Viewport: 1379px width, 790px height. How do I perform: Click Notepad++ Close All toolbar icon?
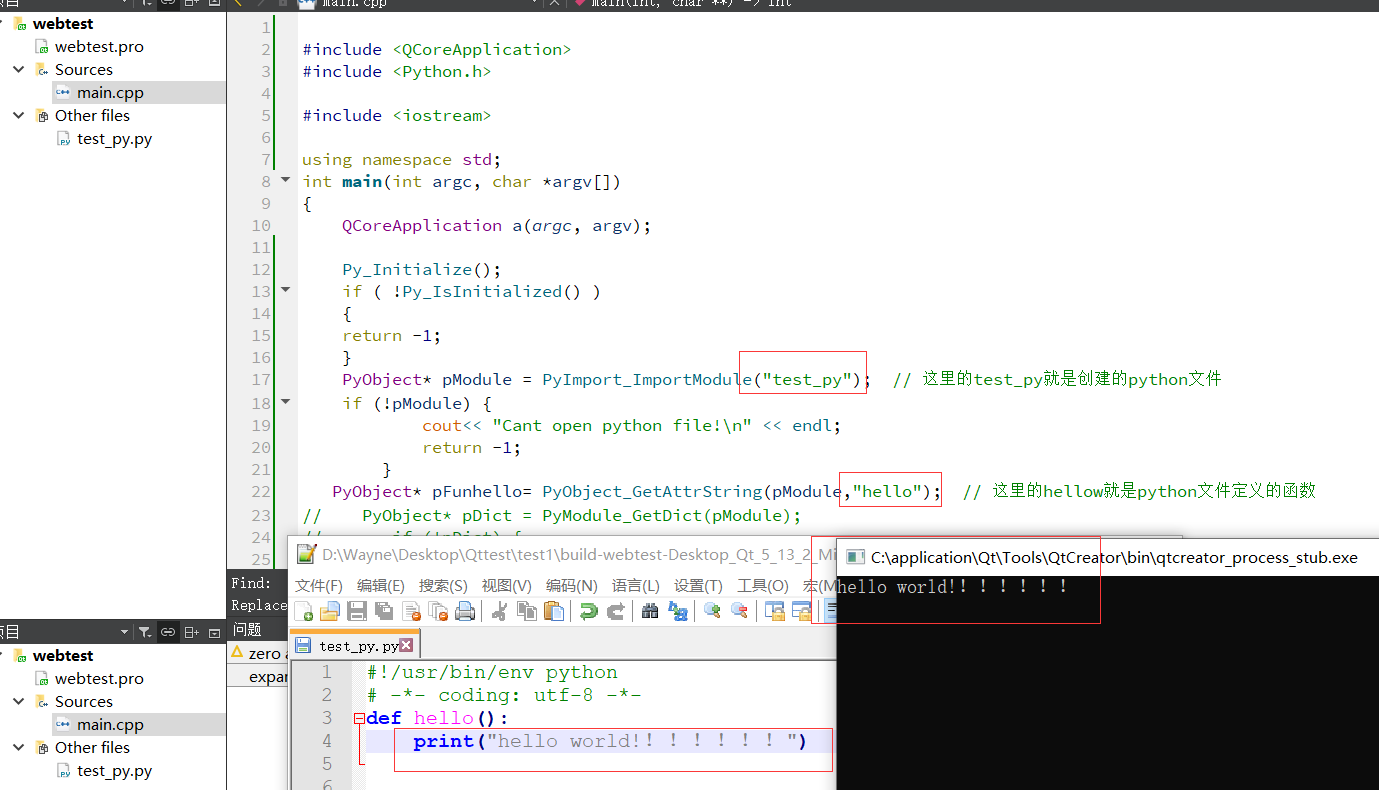tap(438, 611)
